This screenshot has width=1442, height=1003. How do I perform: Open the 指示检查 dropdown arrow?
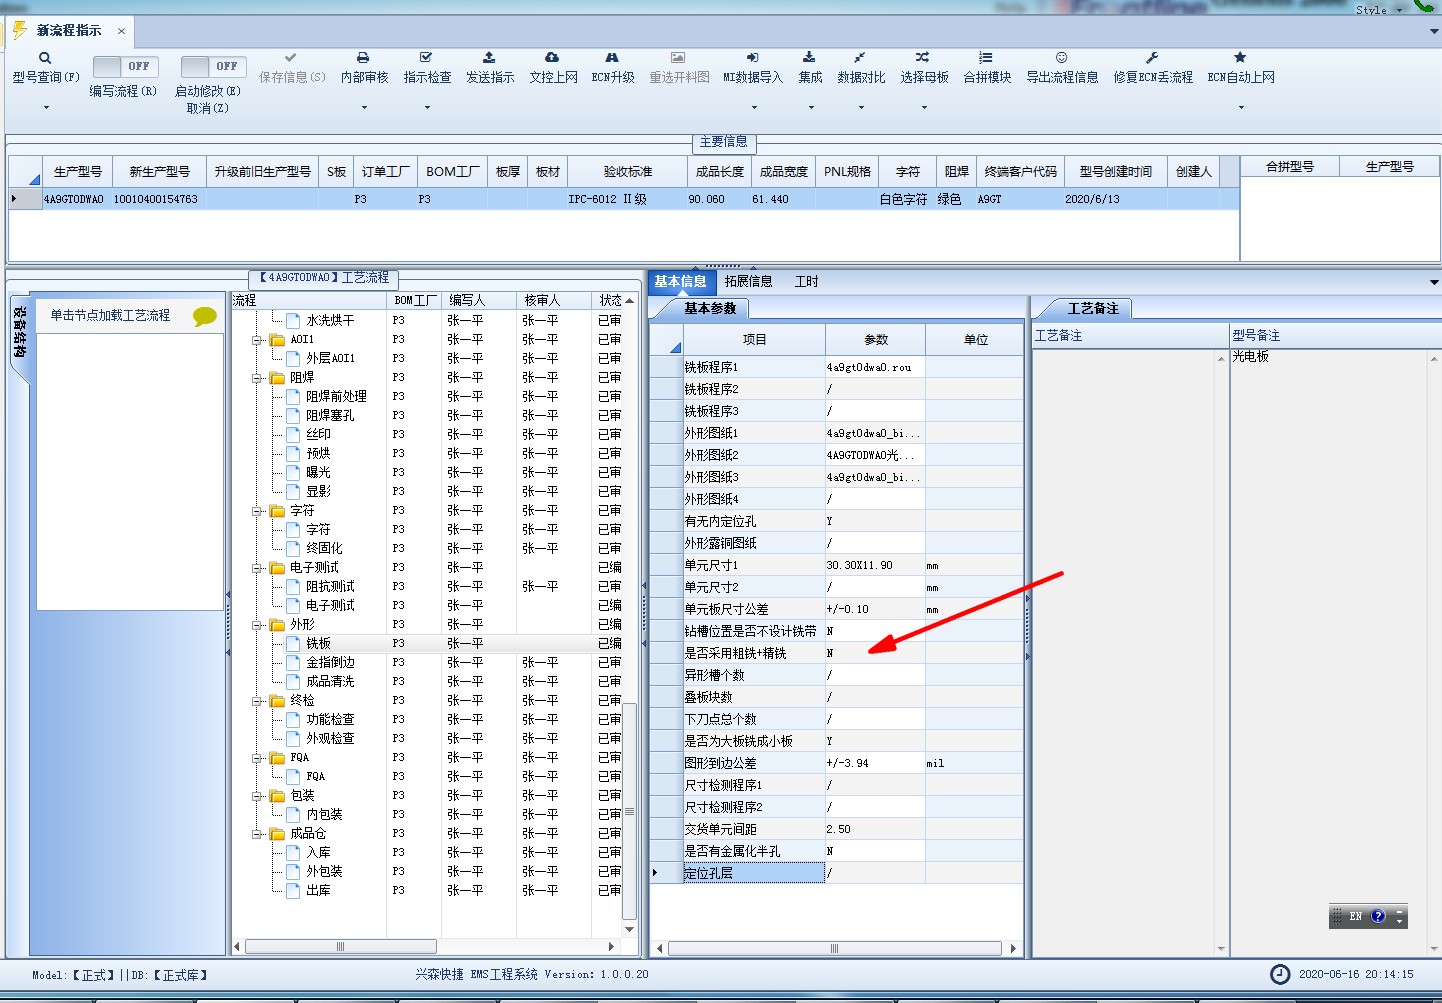[427, 107]
